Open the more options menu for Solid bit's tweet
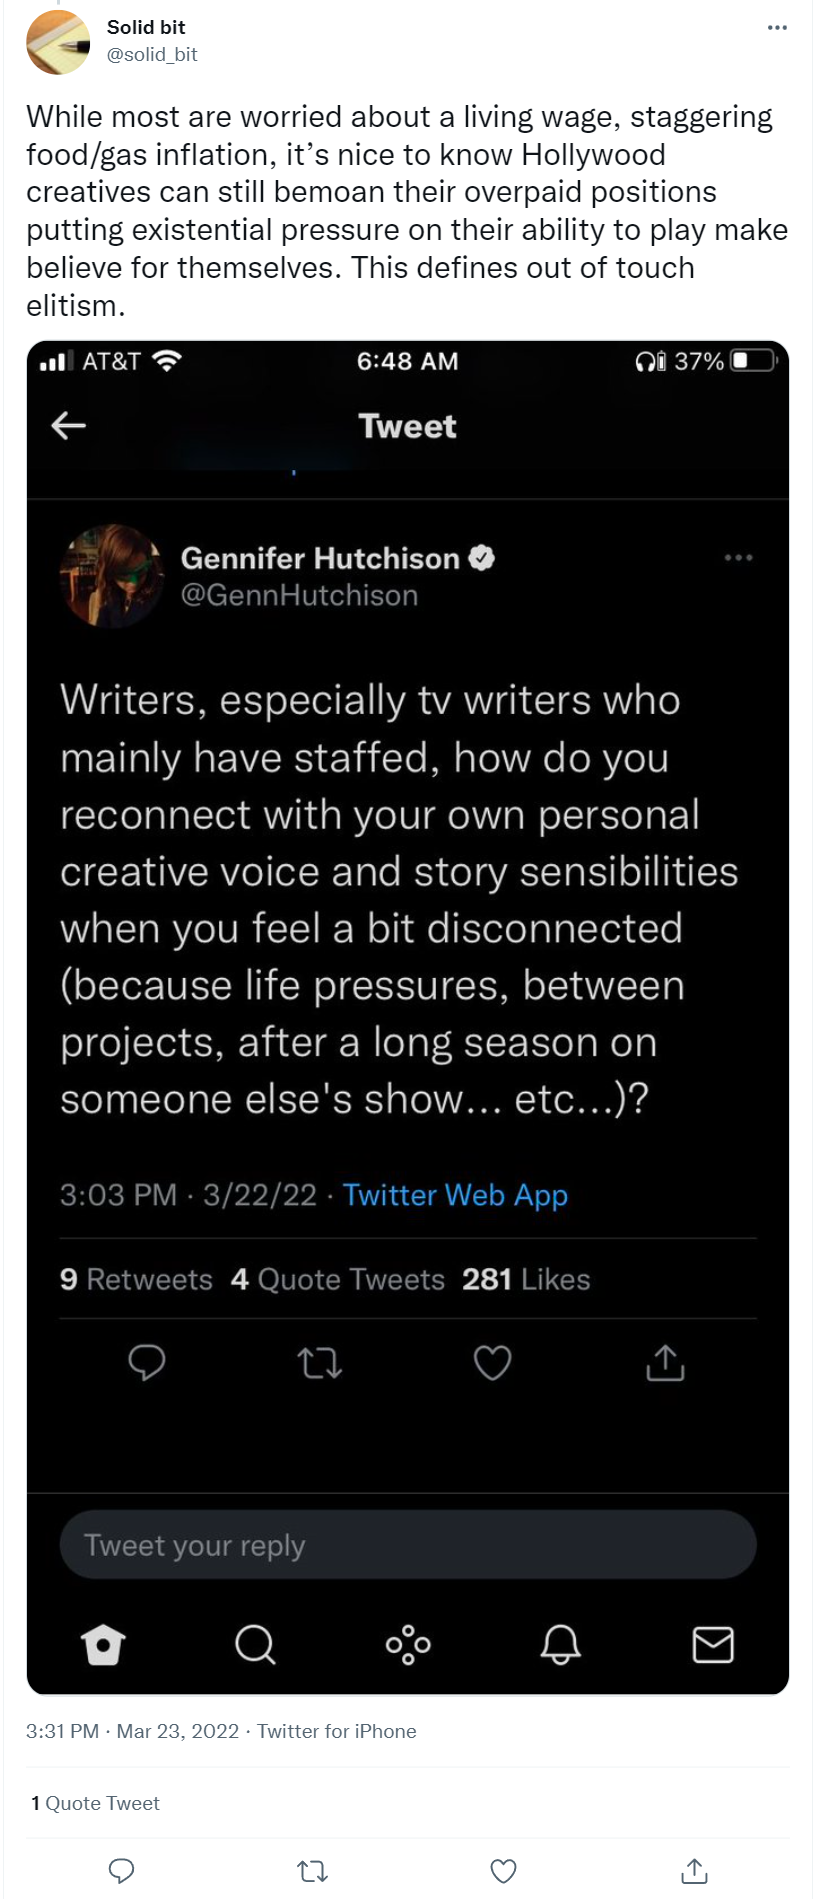The width and height of the screenshot is (814, 1899). [777, 28]
